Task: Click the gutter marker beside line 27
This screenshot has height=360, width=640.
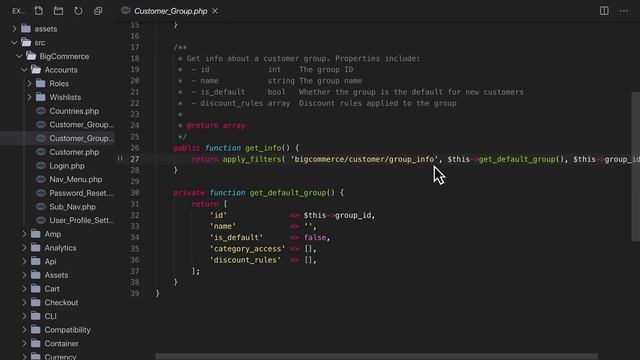Action: 120,158
